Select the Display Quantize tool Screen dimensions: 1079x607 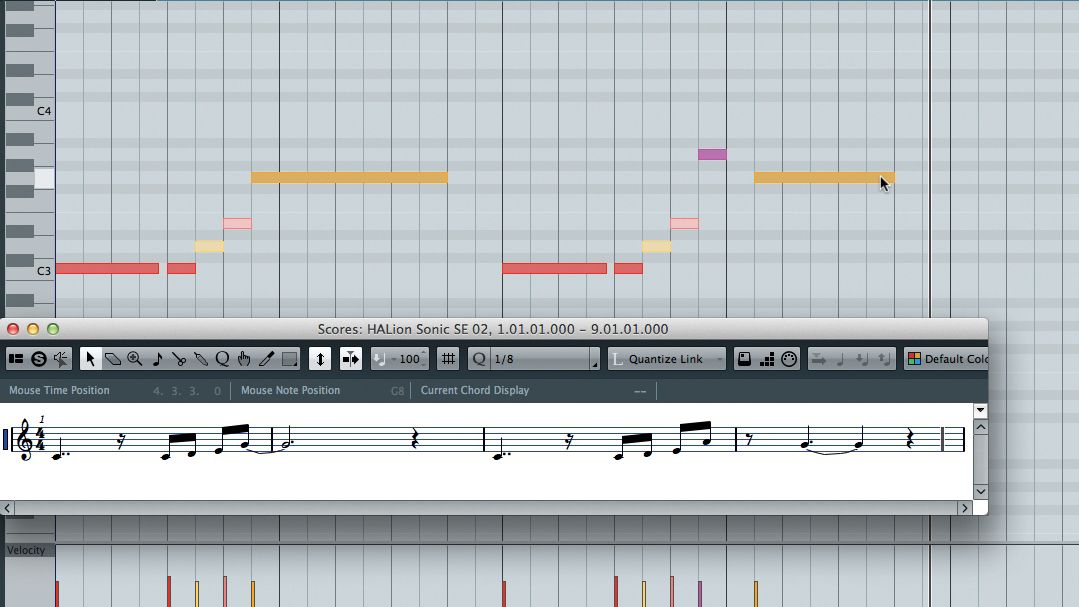[x=222, y=357]
